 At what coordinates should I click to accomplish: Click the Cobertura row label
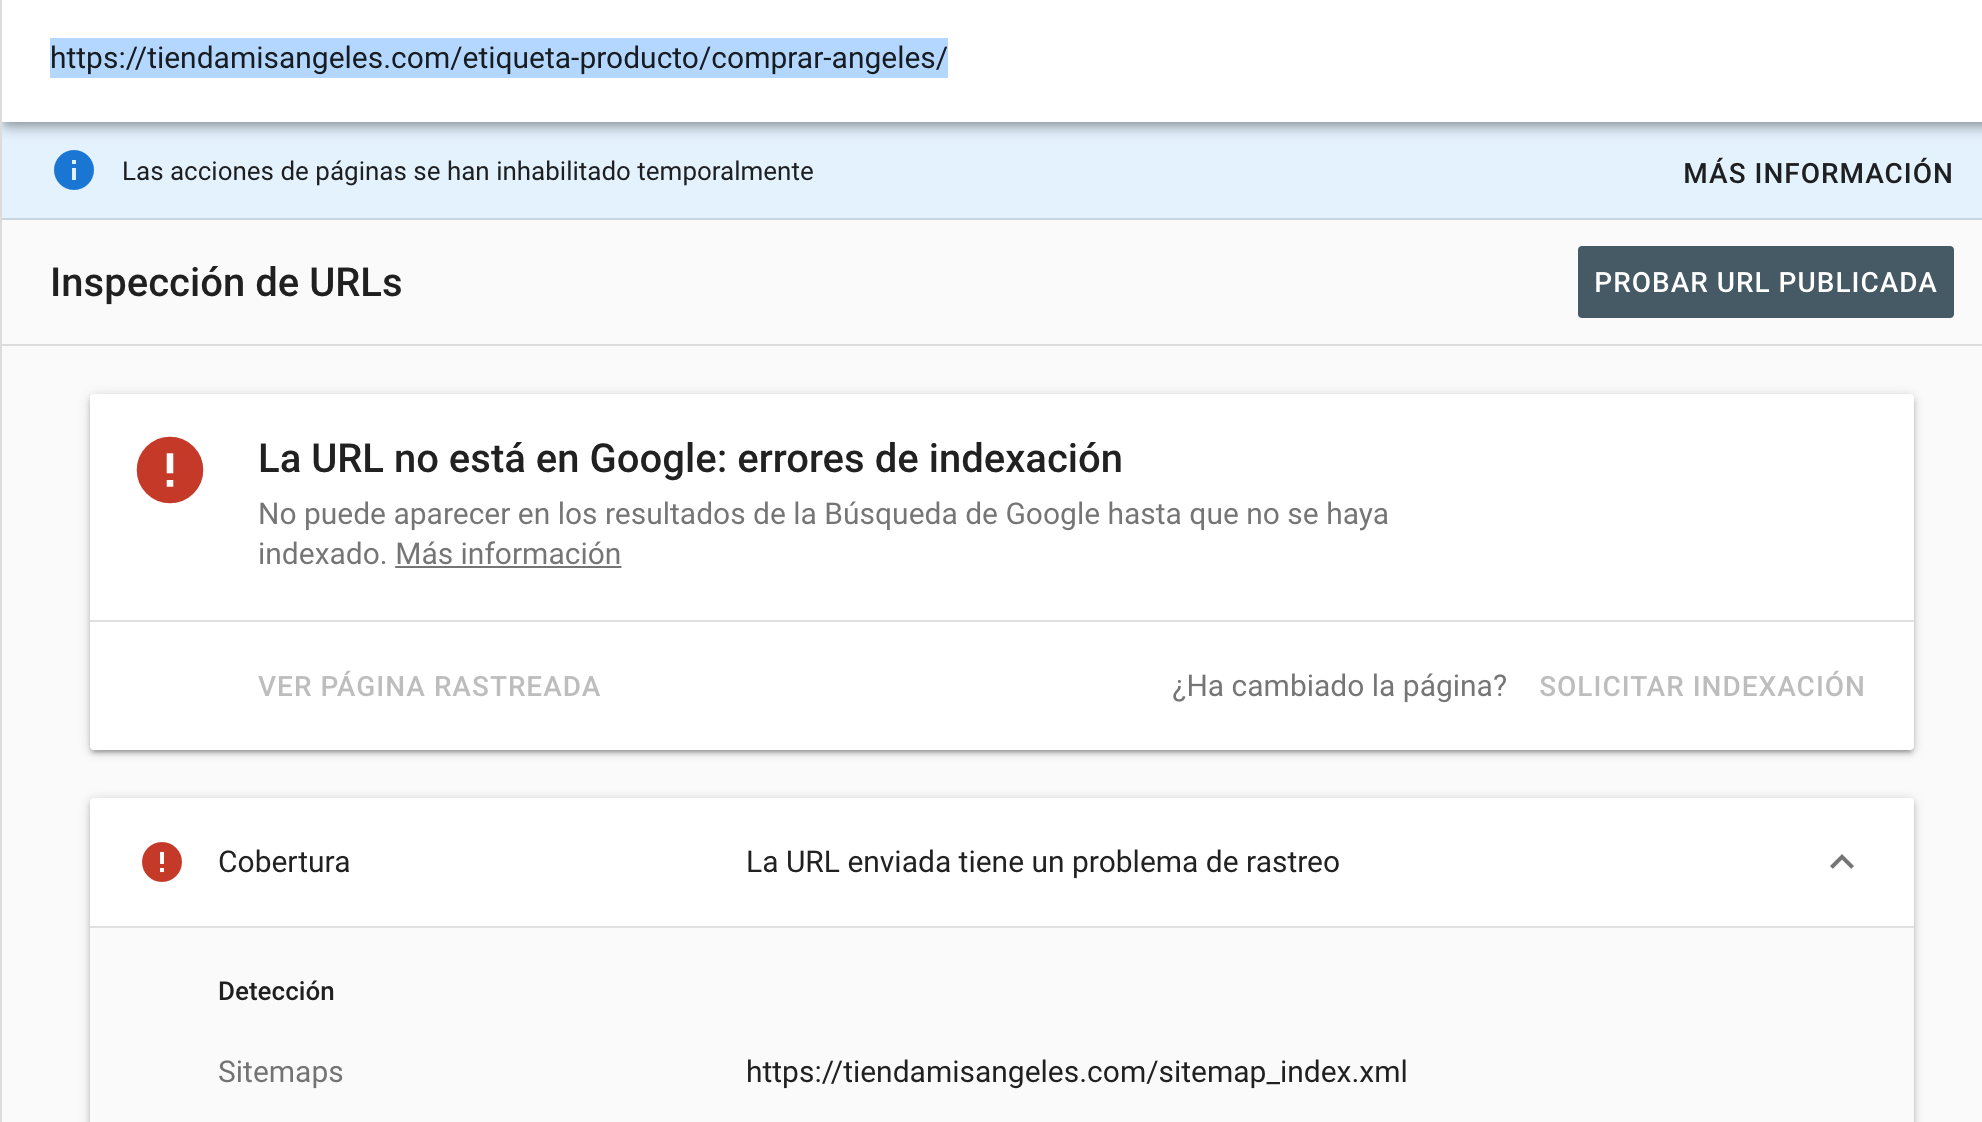284,862
